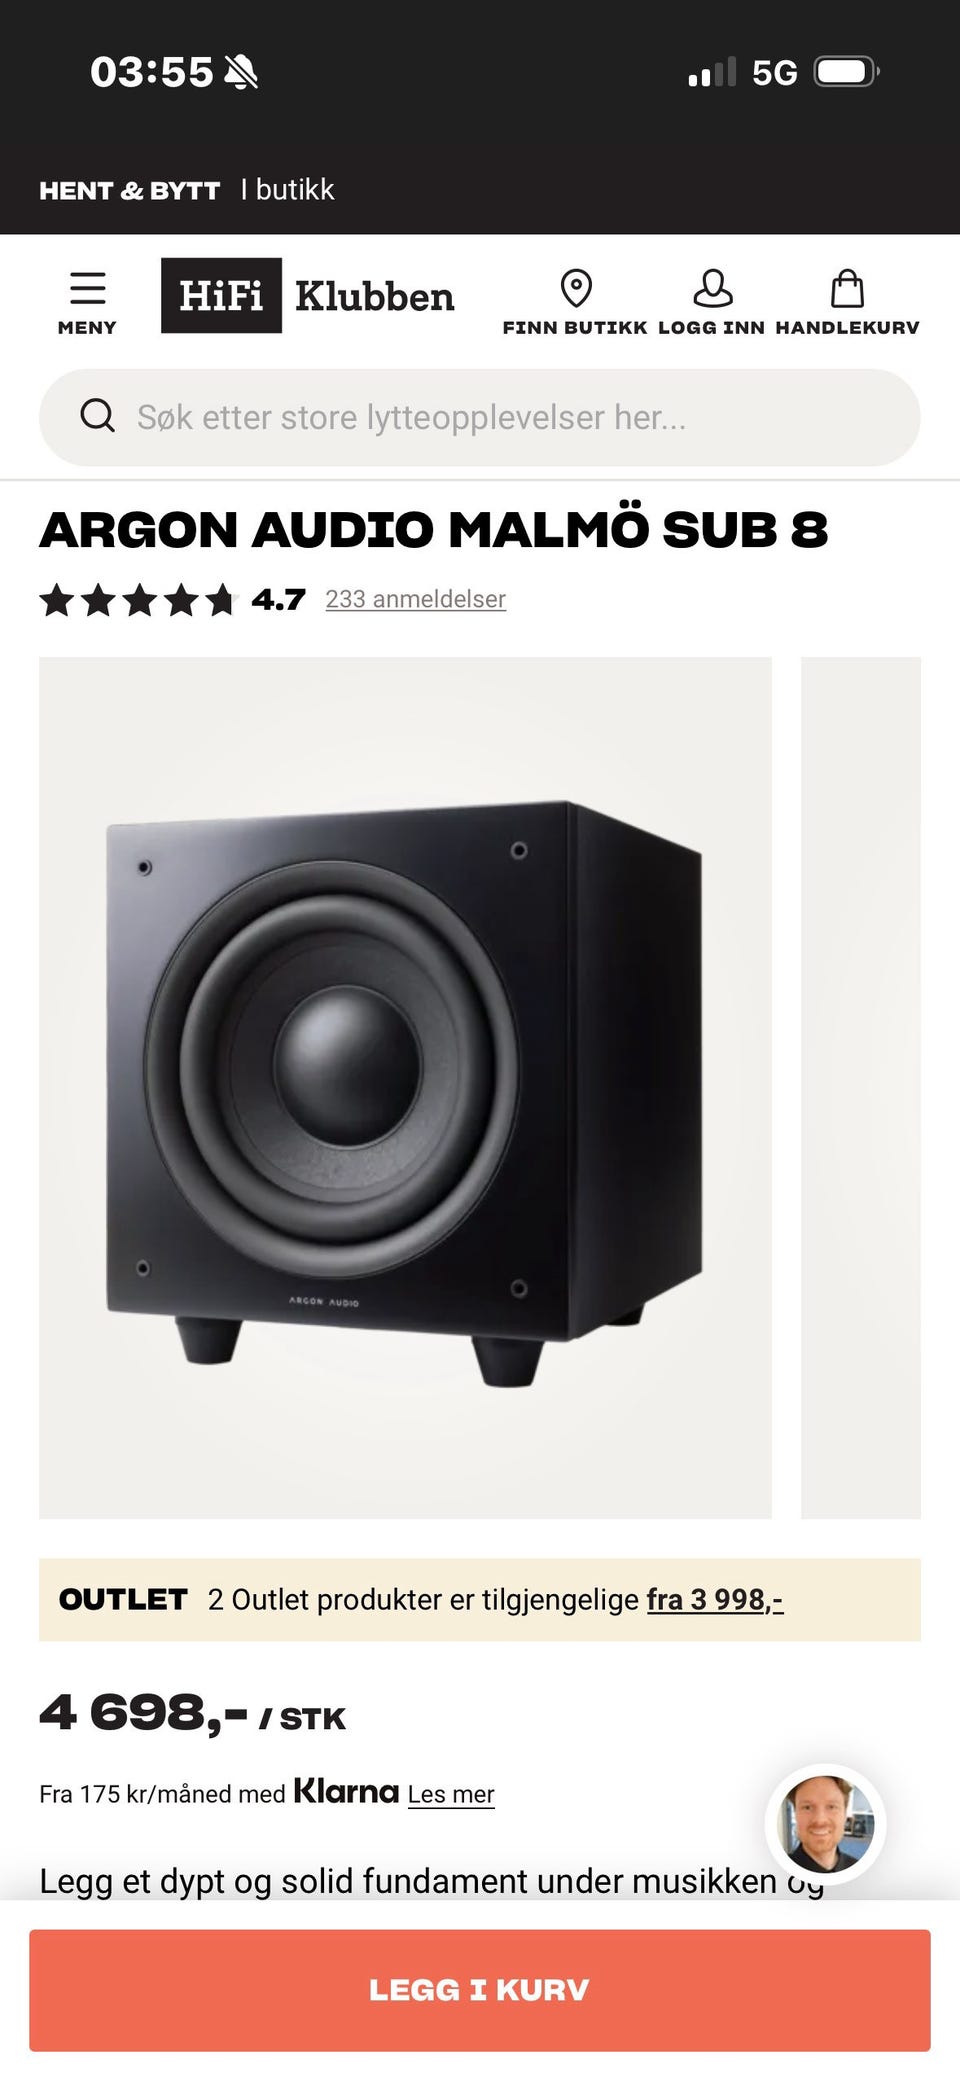Tap the silent mode bell icon
The width and height of the screenshot is (960, 2081).
click(241, 72)
